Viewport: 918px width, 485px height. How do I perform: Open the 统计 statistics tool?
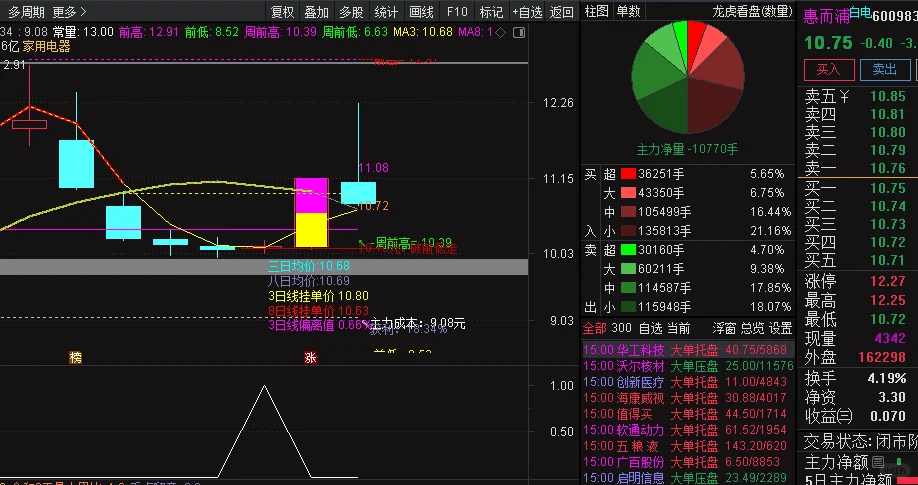[x=386, y=12]
